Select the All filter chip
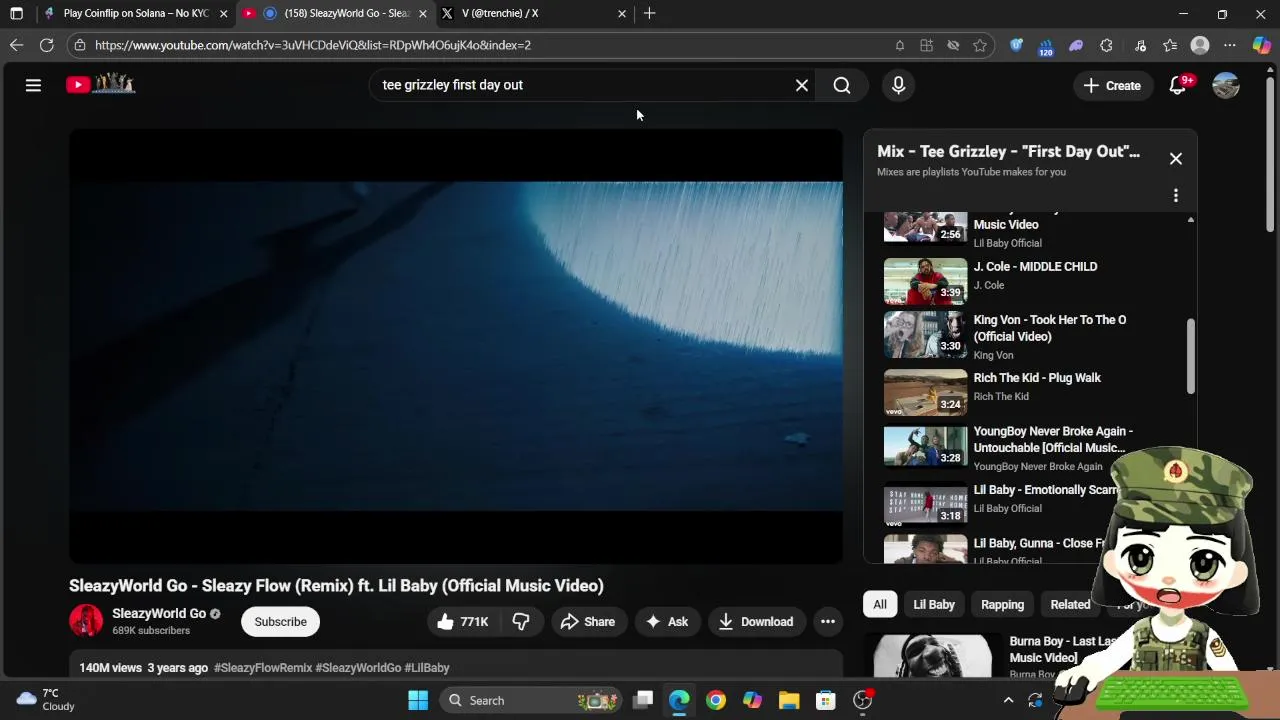This screenshot has width=1280, height=720. (879, 604)
